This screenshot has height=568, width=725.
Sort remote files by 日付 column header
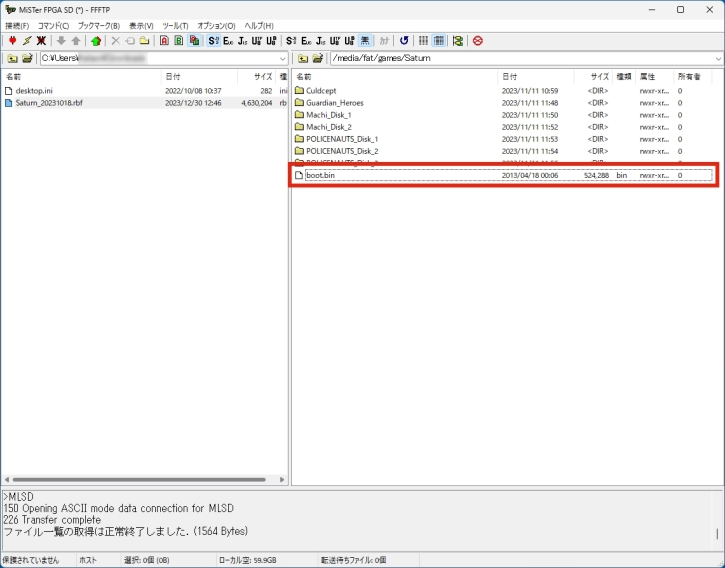coord(510,76)
